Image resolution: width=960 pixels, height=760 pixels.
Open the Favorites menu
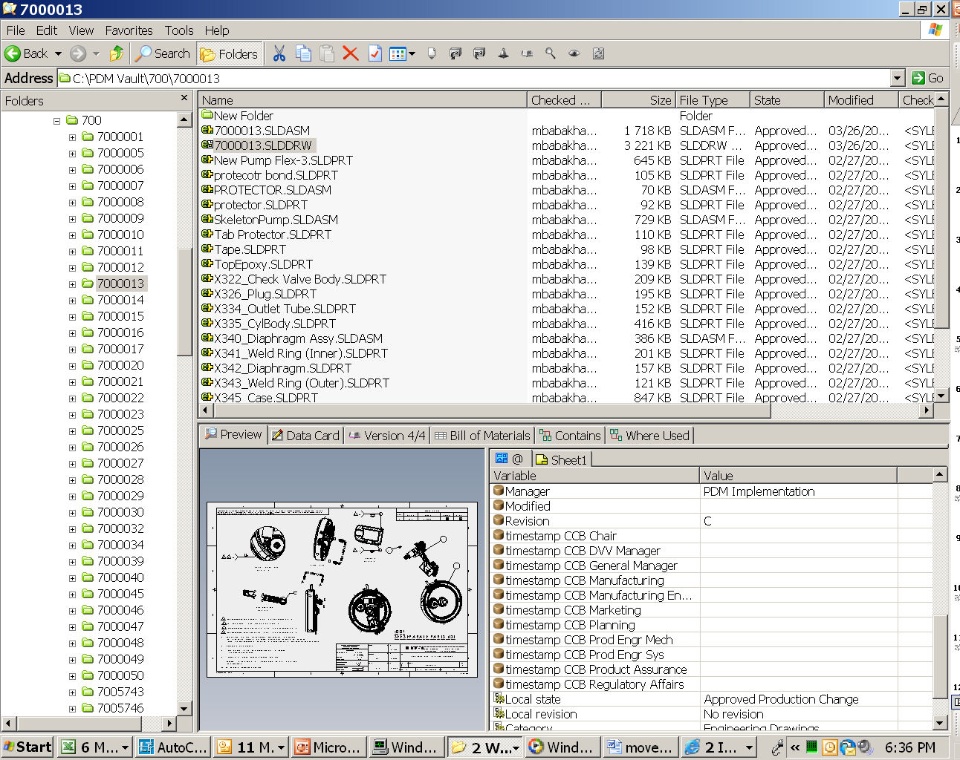129,31
